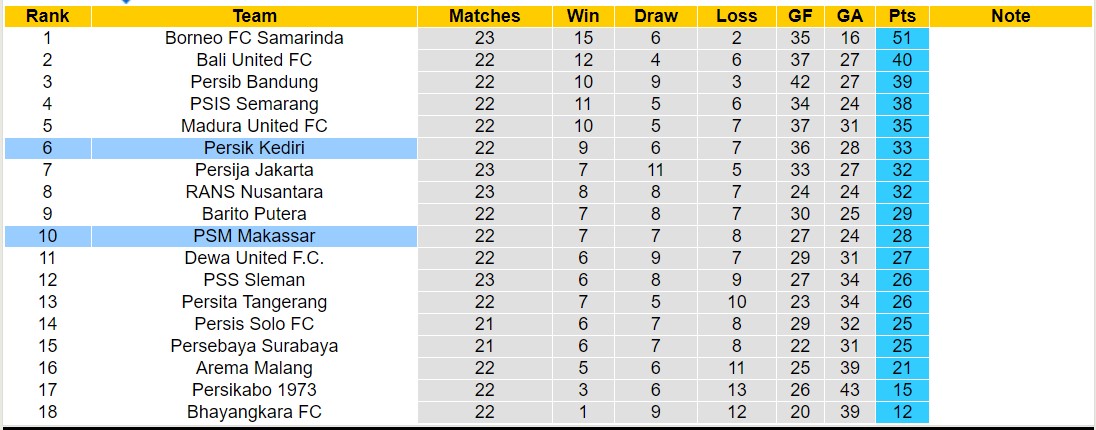Open Bali United FC team entry
The width and height of the screenshot is (1096, 430).
254,60
